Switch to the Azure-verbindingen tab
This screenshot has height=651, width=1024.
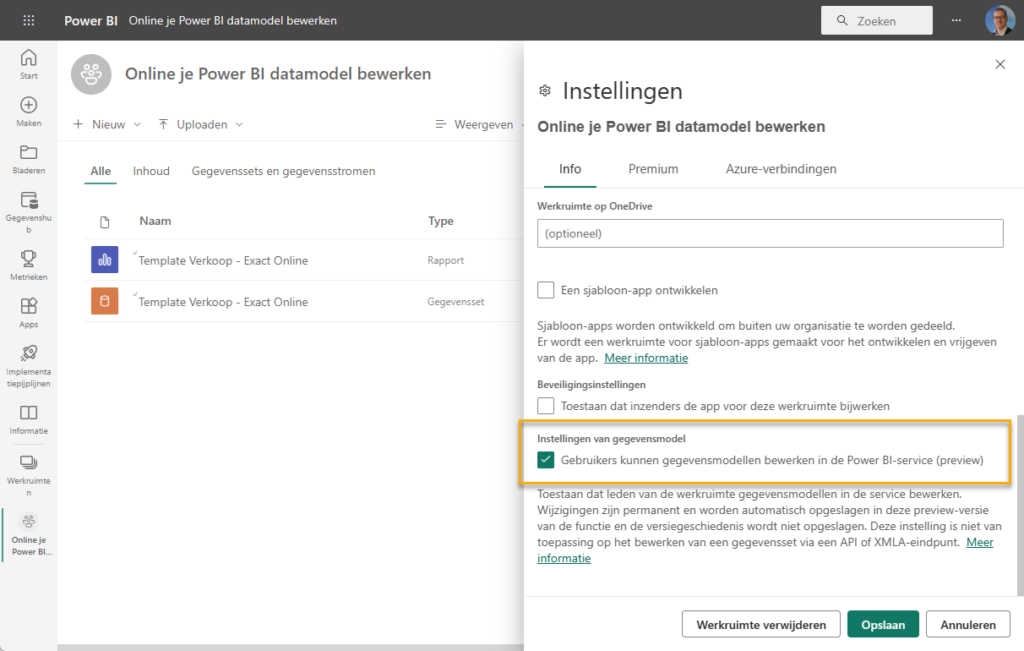tap(781, 169)
